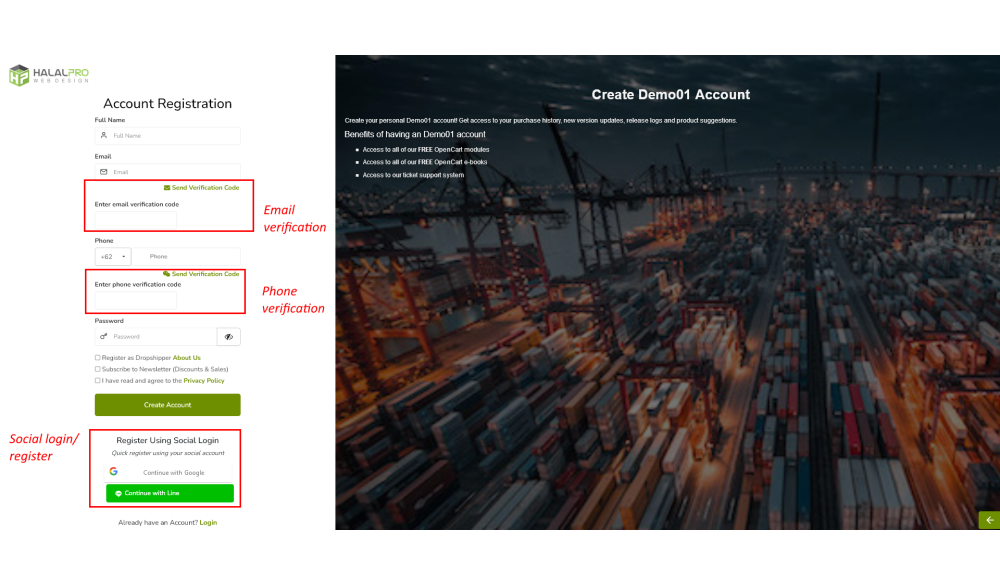Click 'Account Registration' heading text
This screenshot has height=585, width=1000.
168,103
